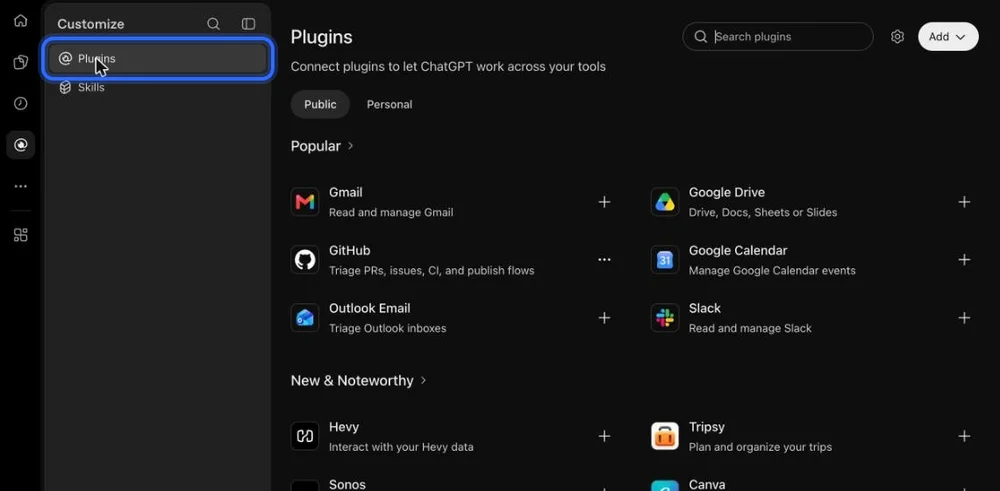Open the history clock icon in left rail
The height and width of the screenshot is (491, 1000).
coord(20,103)
